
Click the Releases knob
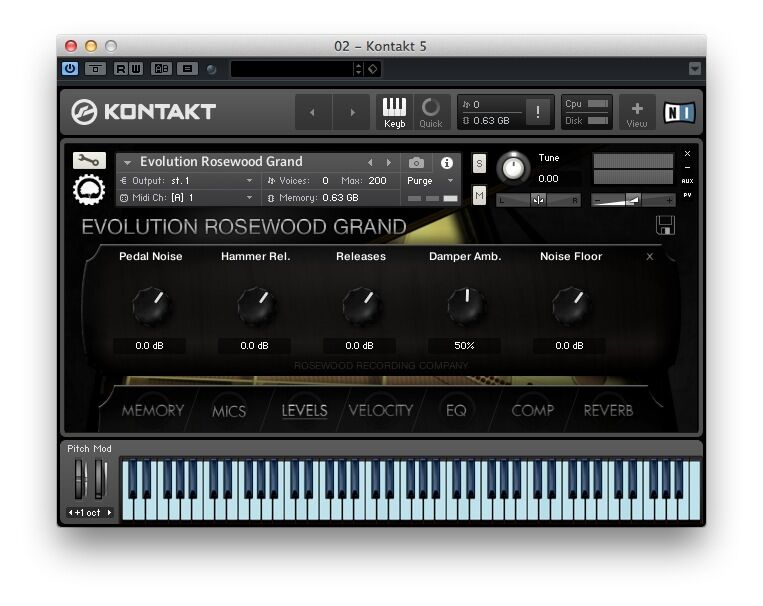click(x=362, y=307)
